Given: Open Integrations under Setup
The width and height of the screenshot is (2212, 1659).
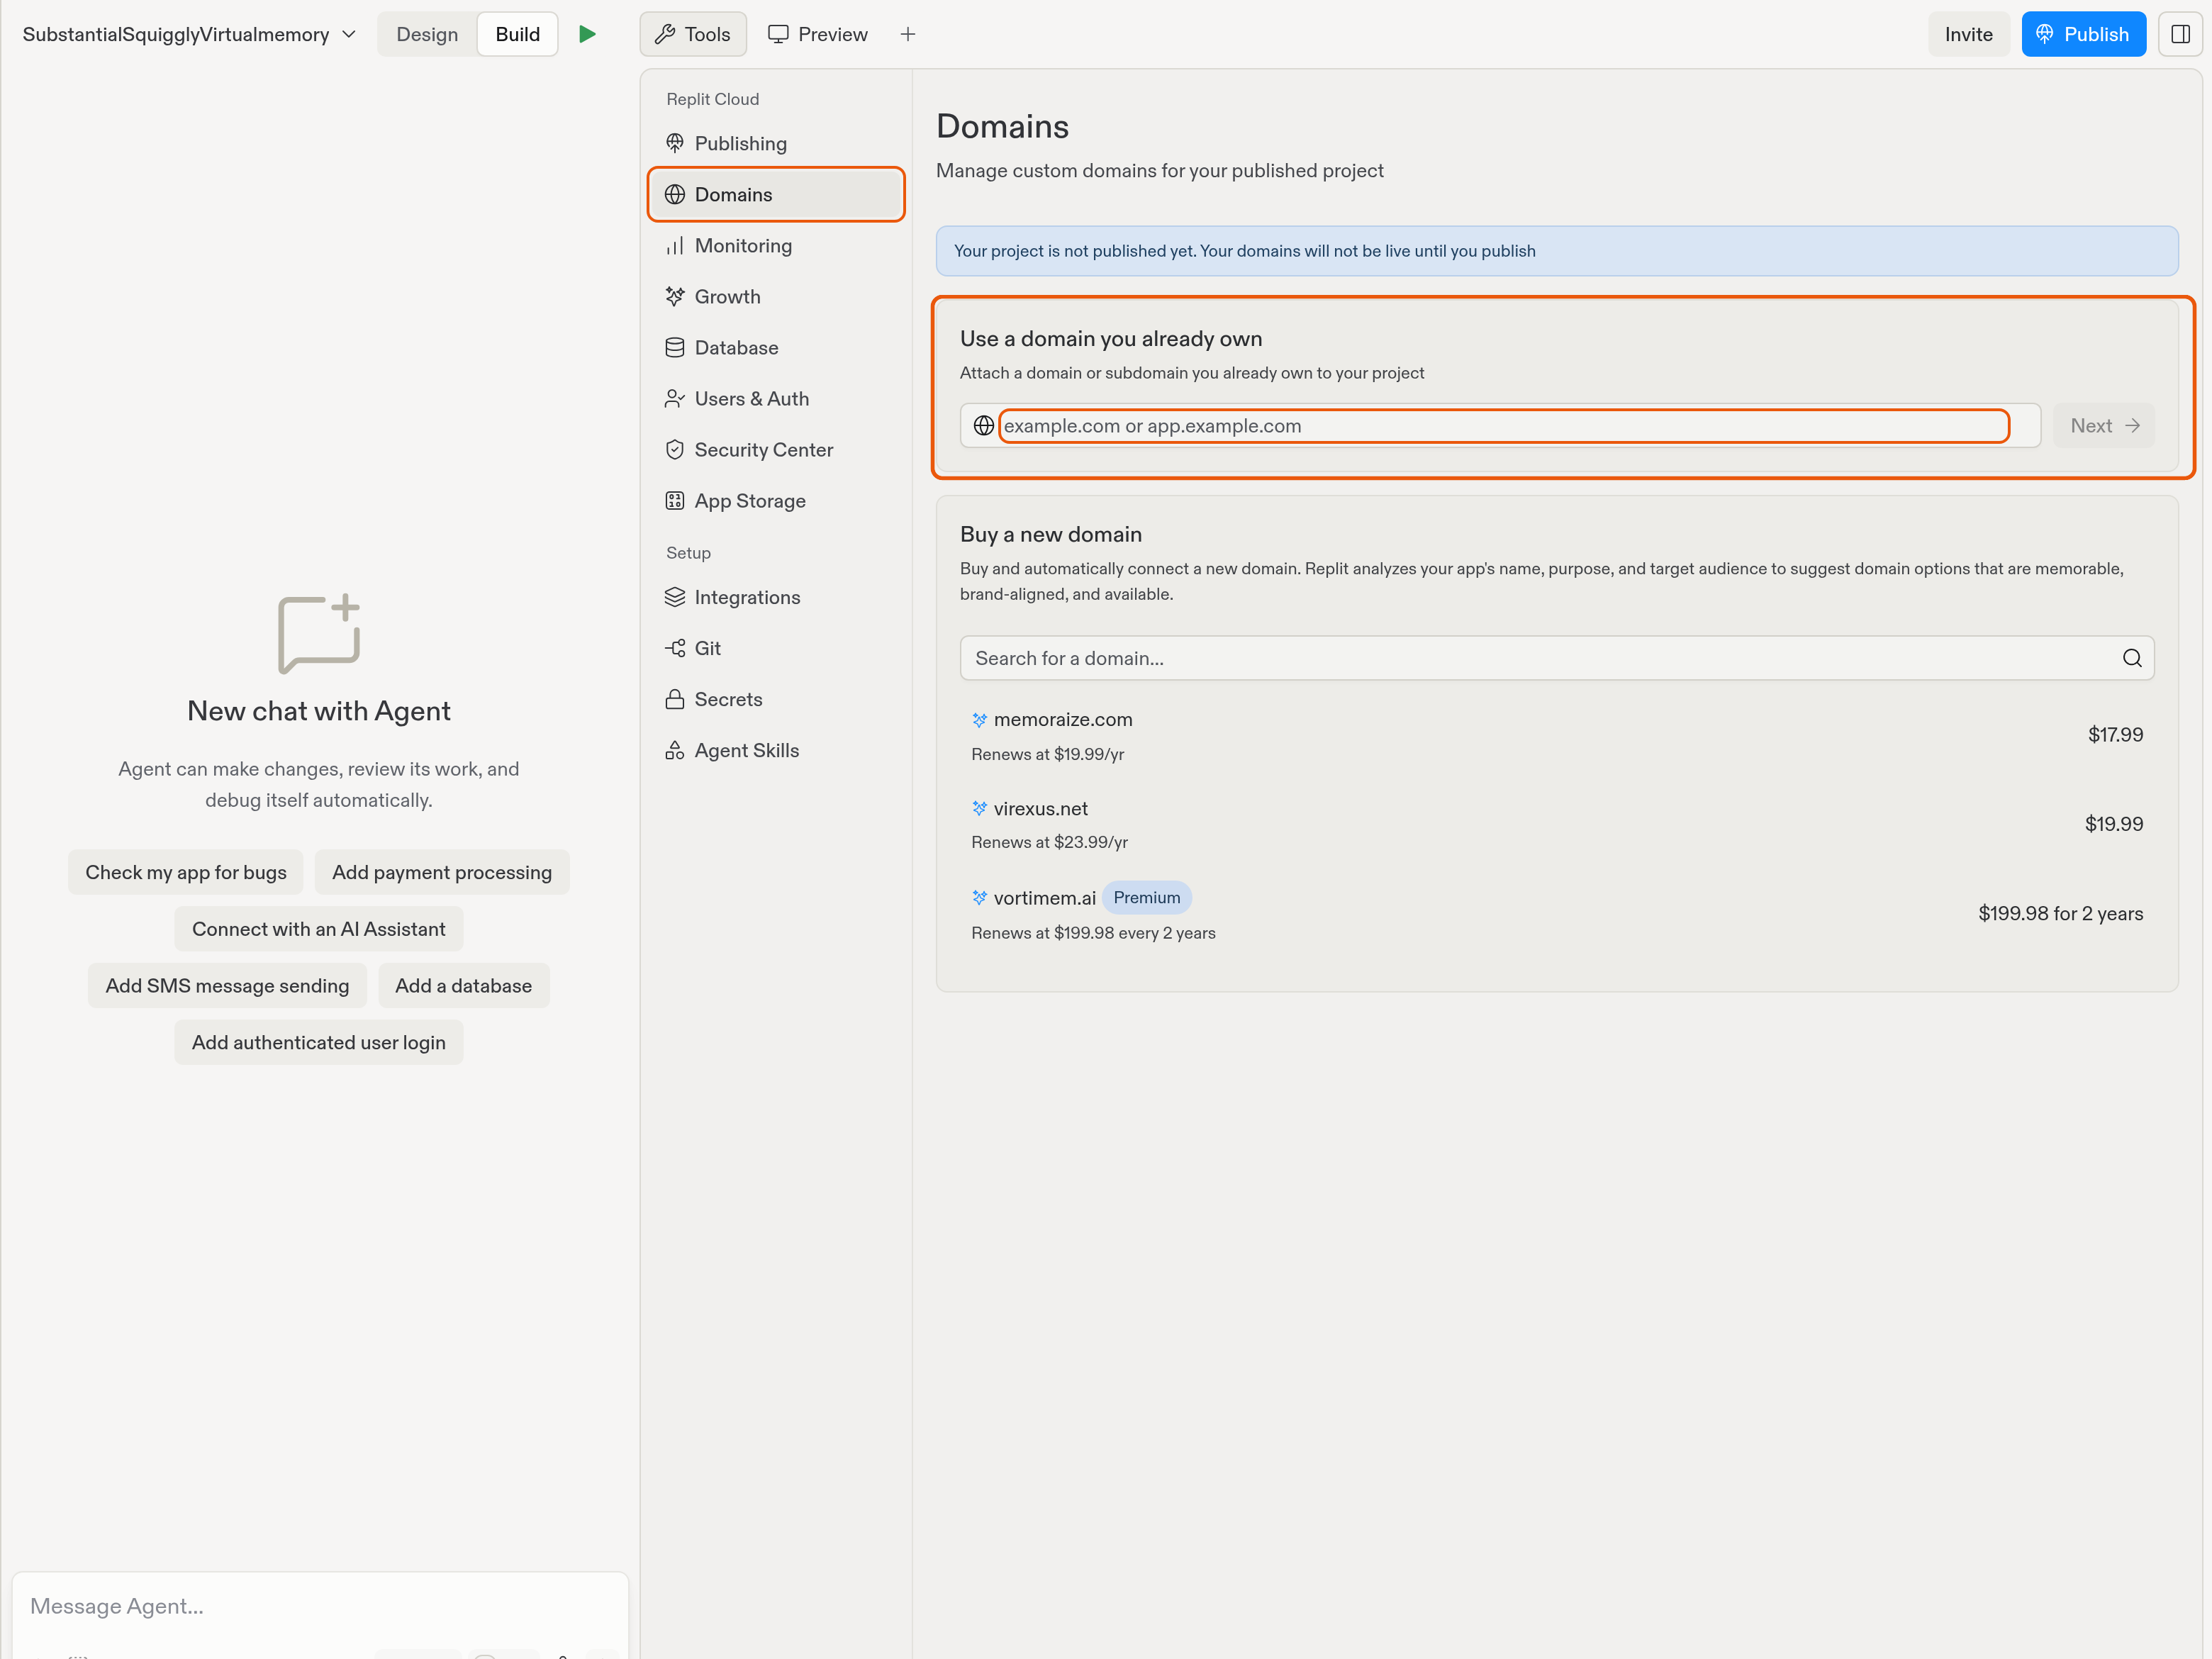Looking at the screenshot, I should tap(776, 597).
